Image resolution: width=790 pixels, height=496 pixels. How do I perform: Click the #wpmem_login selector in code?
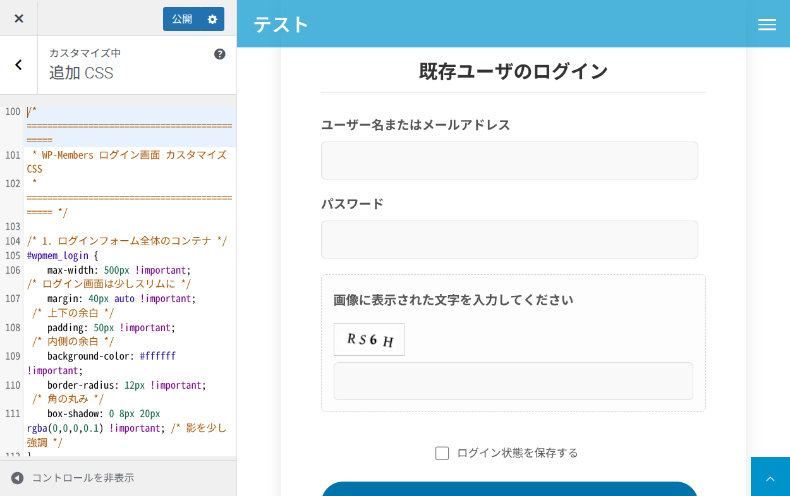(x=57, y=256)
